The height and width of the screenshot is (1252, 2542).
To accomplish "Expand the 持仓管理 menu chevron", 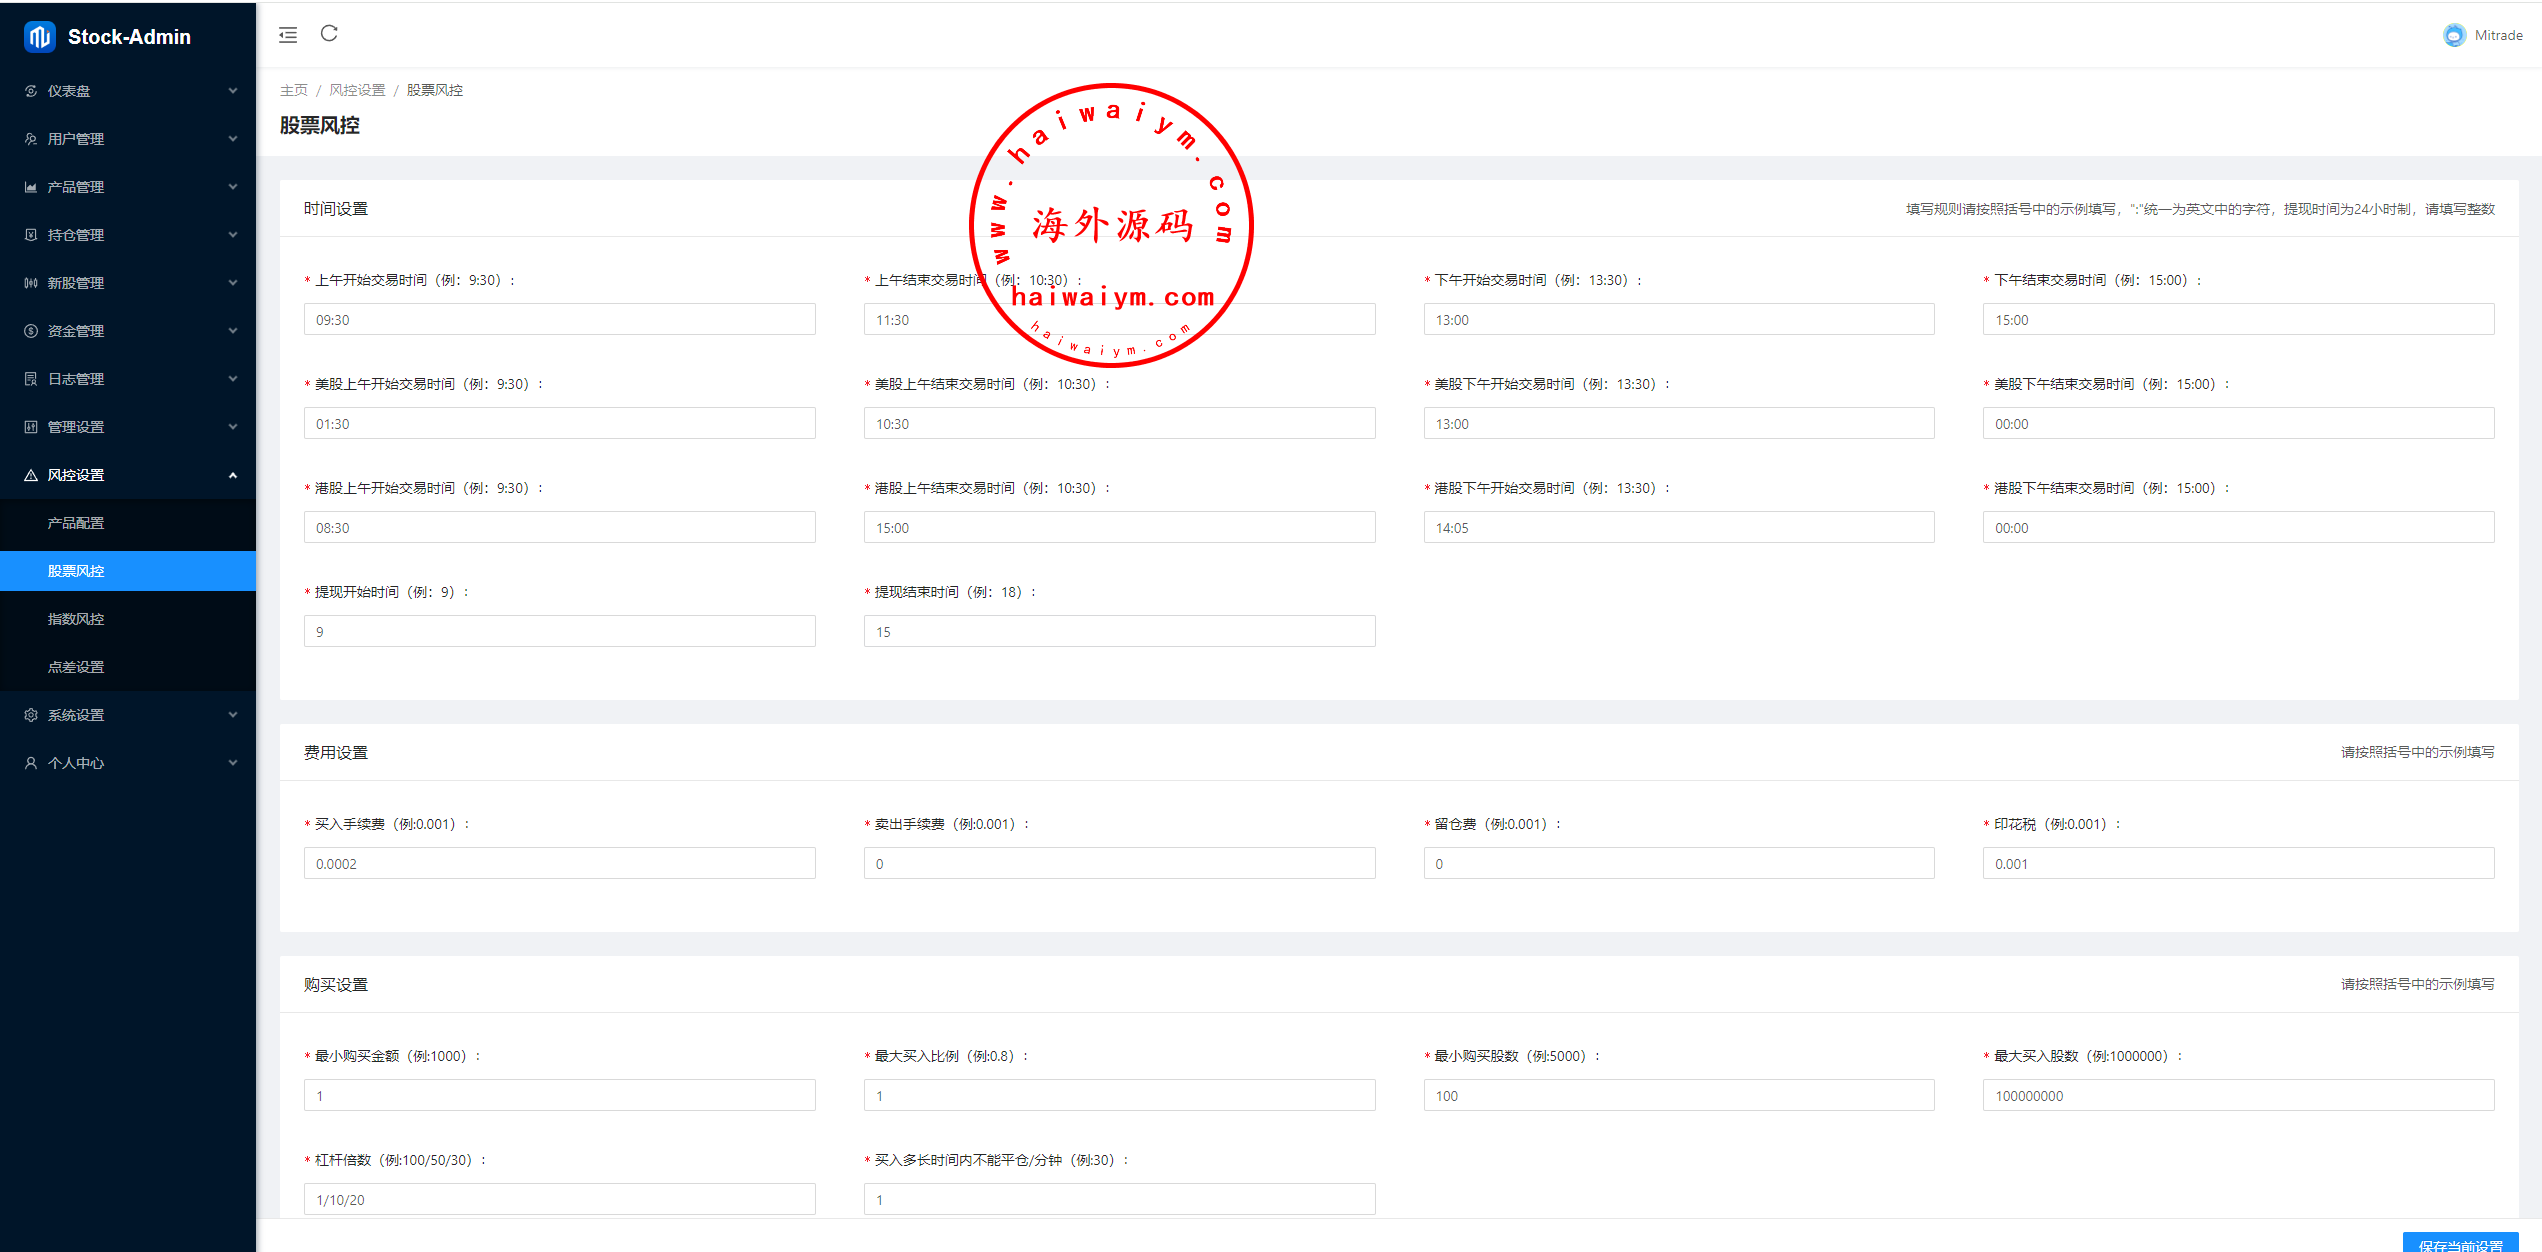I will 233,235.
